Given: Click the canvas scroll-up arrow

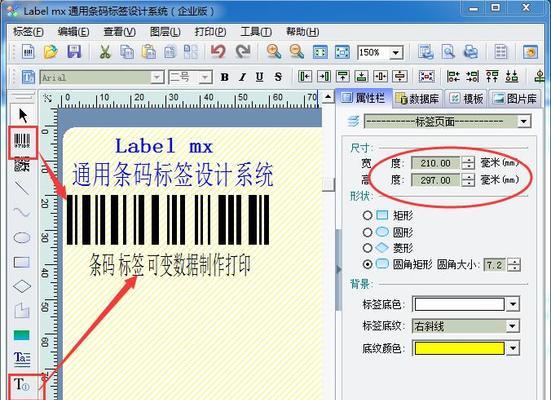Looking at the screenshot, I should pyautogui.click(x=328, y=96).
